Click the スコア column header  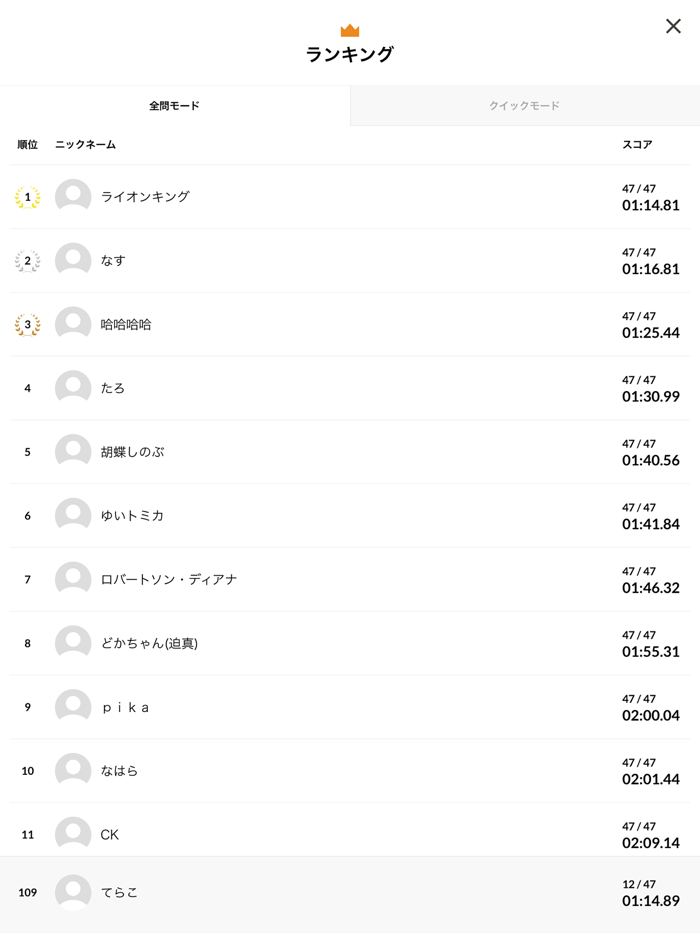637,145
